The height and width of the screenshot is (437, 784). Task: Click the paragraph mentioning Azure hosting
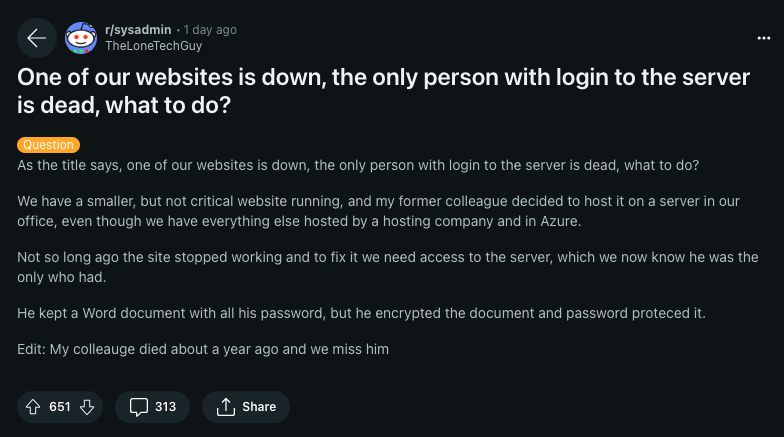(x=378, y=211)
